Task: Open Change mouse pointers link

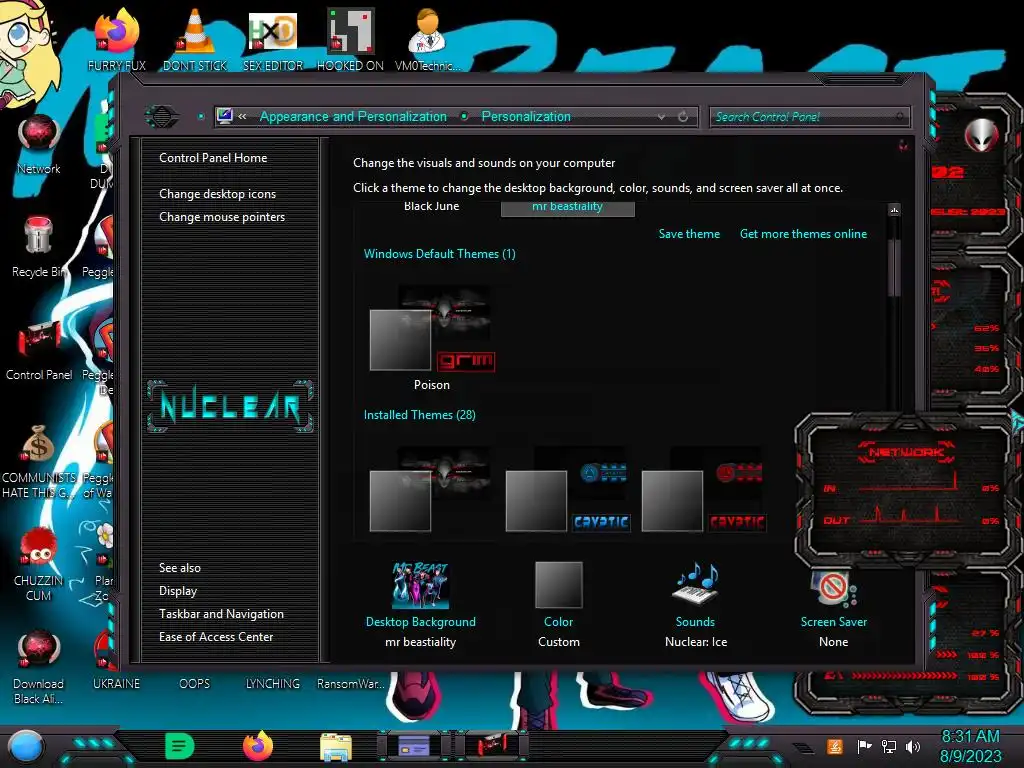Action: (222, 217)
